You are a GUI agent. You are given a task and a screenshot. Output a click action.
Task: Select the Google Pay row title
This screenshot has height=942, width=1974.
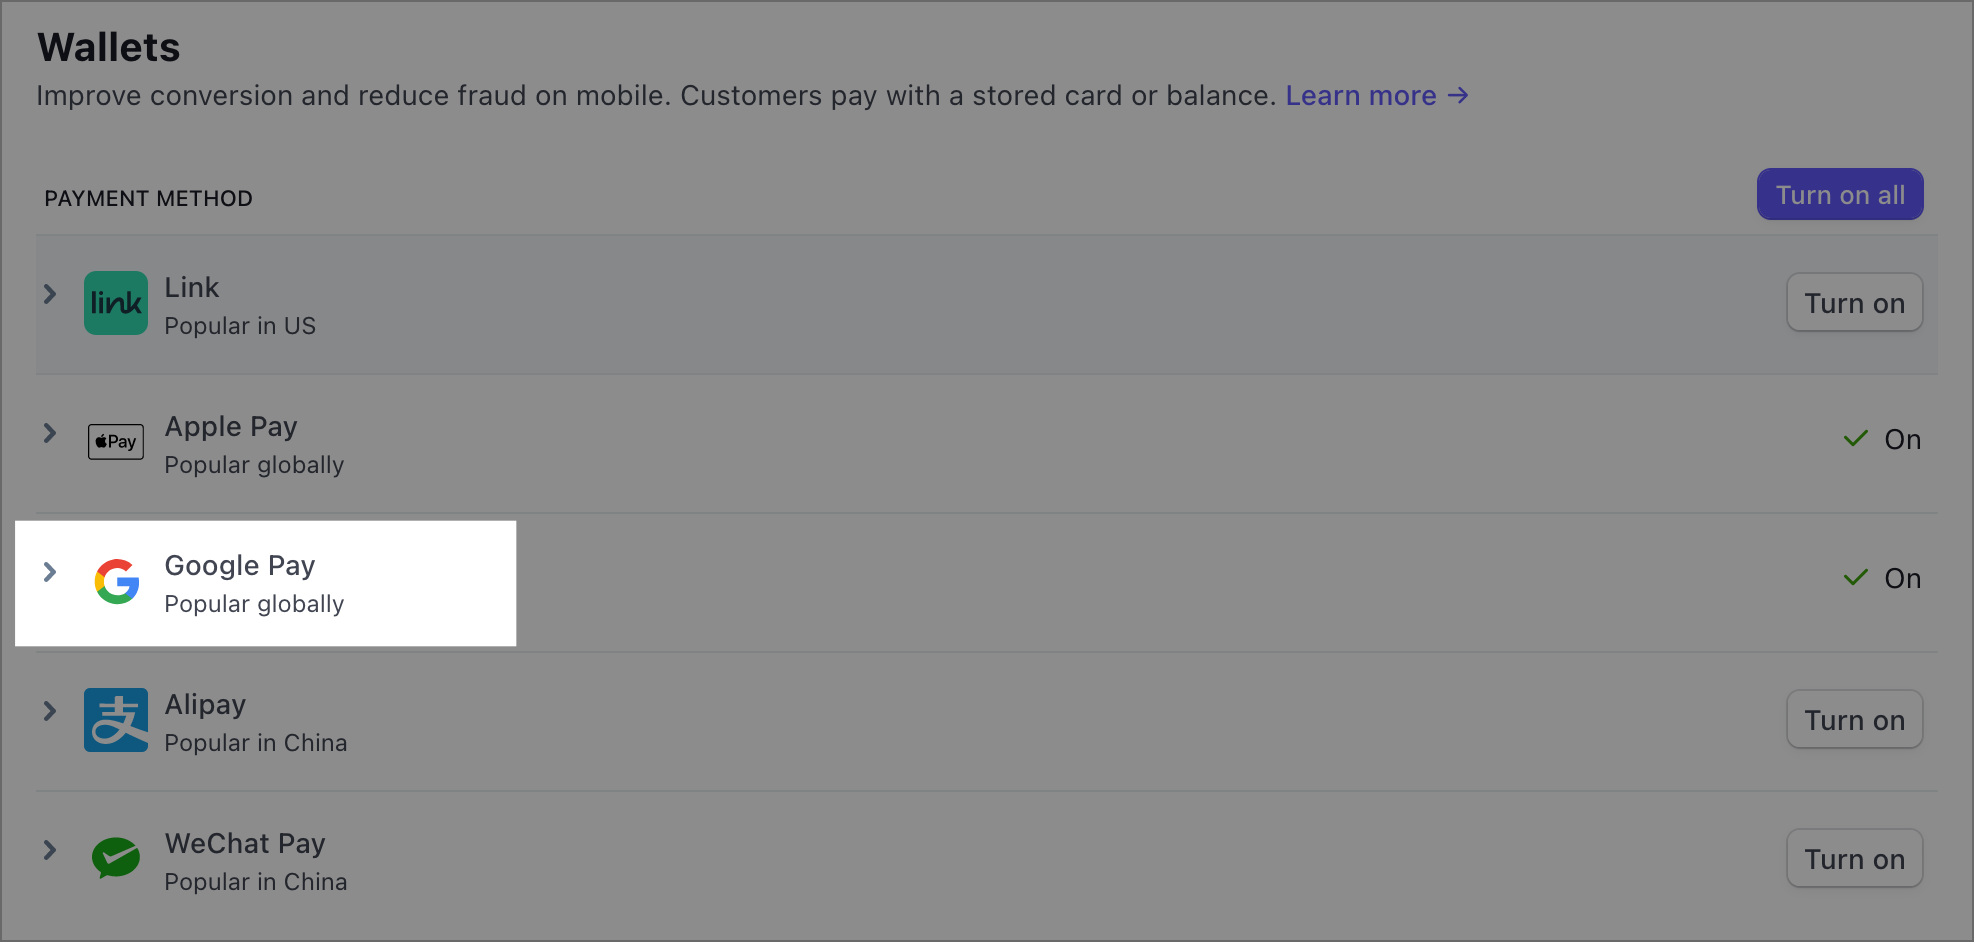tap(240, 566)
